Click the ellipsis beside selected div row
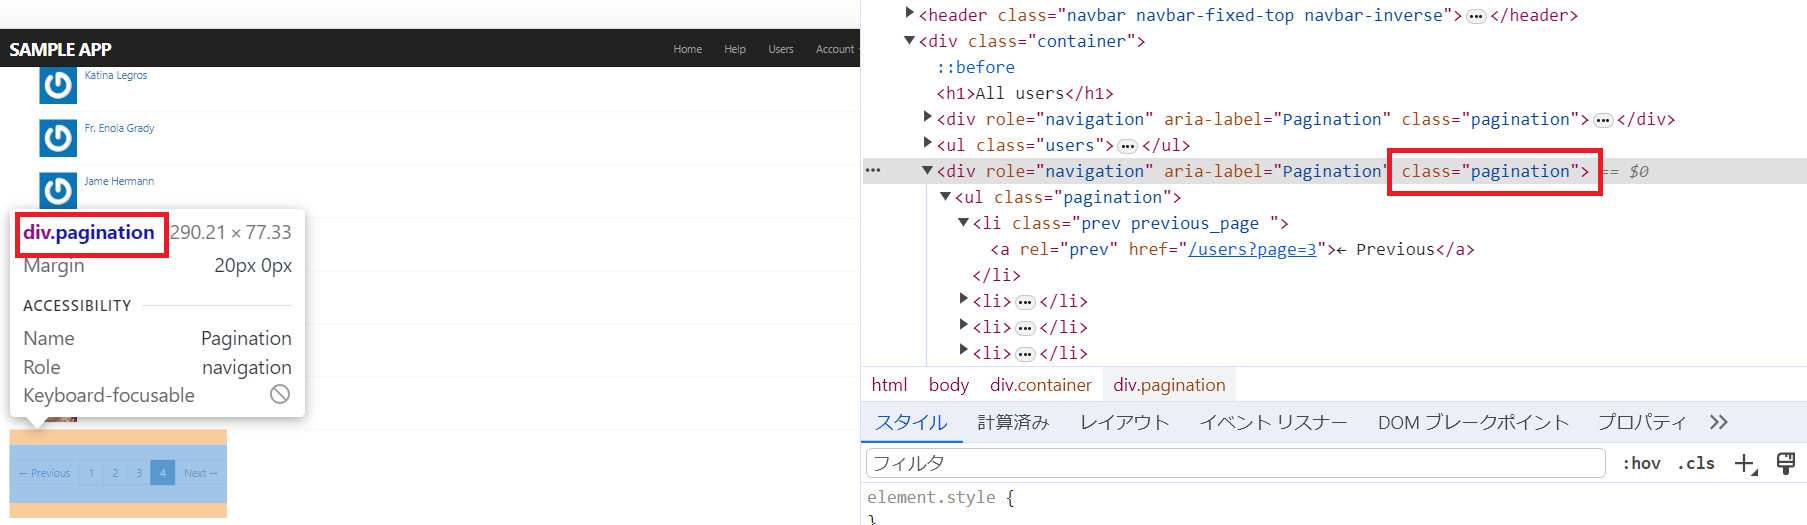This screenshot has width=1807, height=525. 873,170
